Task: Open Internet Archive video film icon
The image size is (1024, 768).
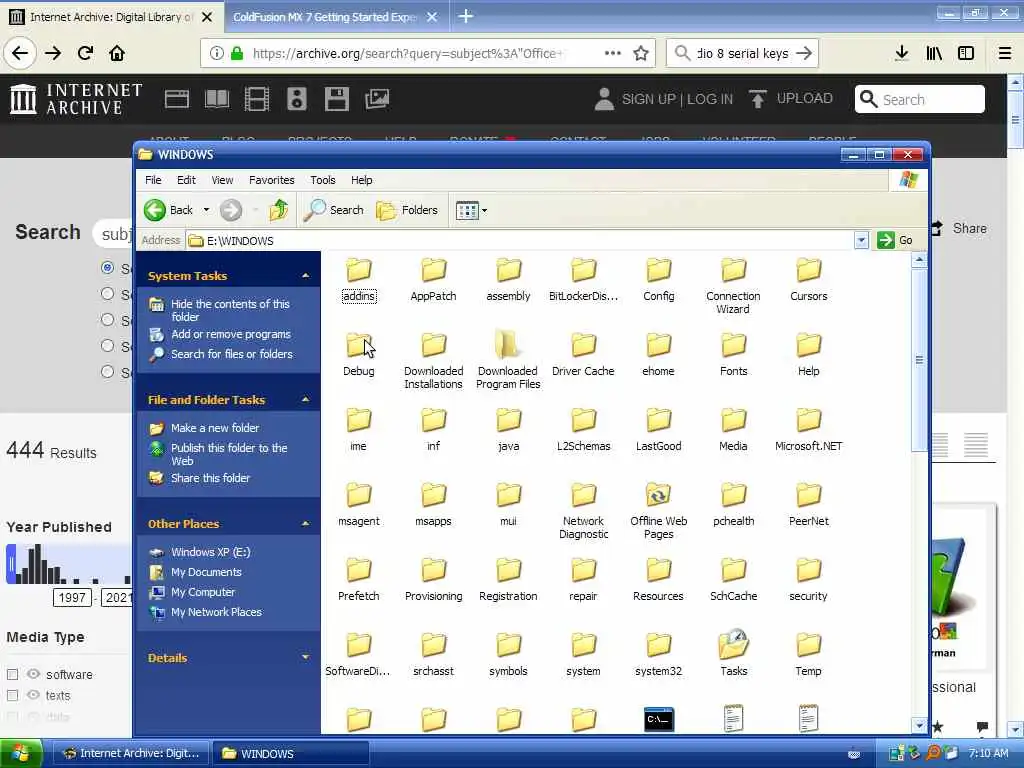Action: click(257, 99)
